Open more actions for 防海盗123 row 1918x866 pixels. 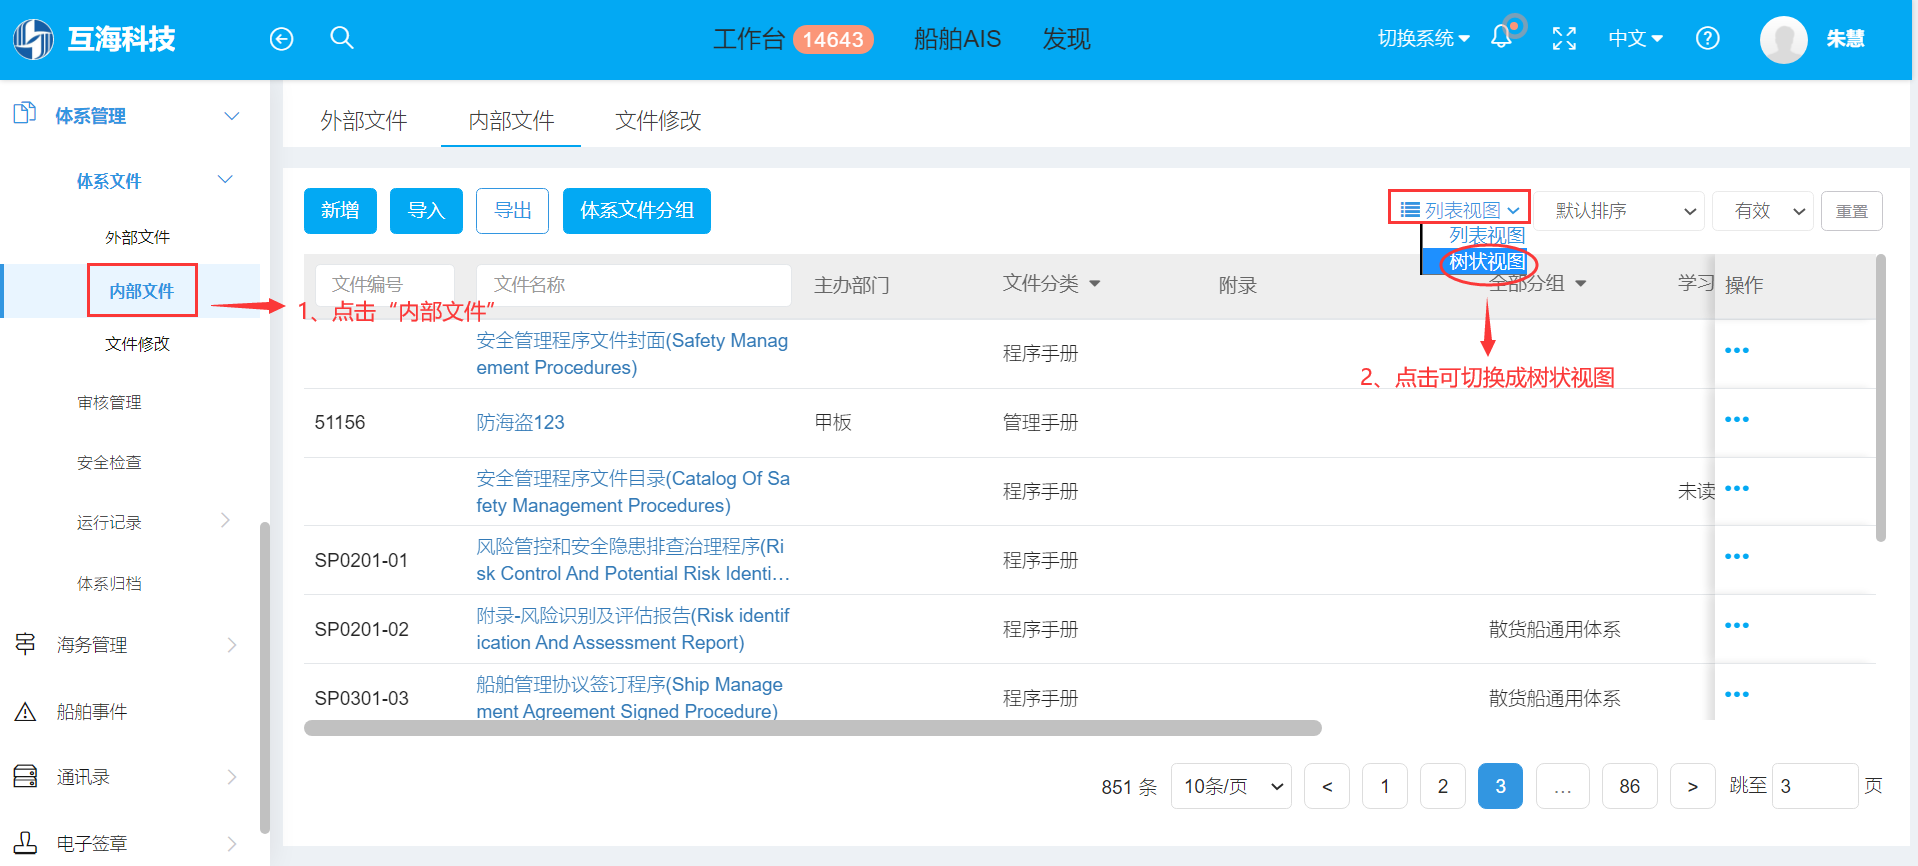pos(1737,419)
